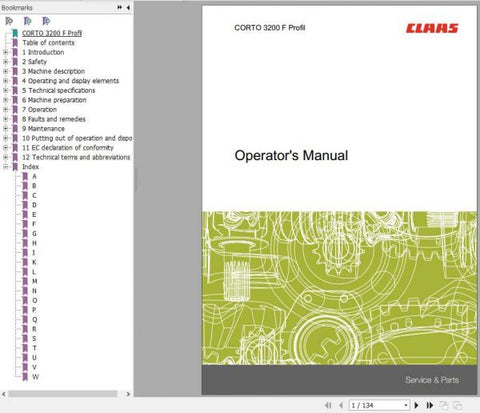Open index bookmark R

[x=34, y=329]
